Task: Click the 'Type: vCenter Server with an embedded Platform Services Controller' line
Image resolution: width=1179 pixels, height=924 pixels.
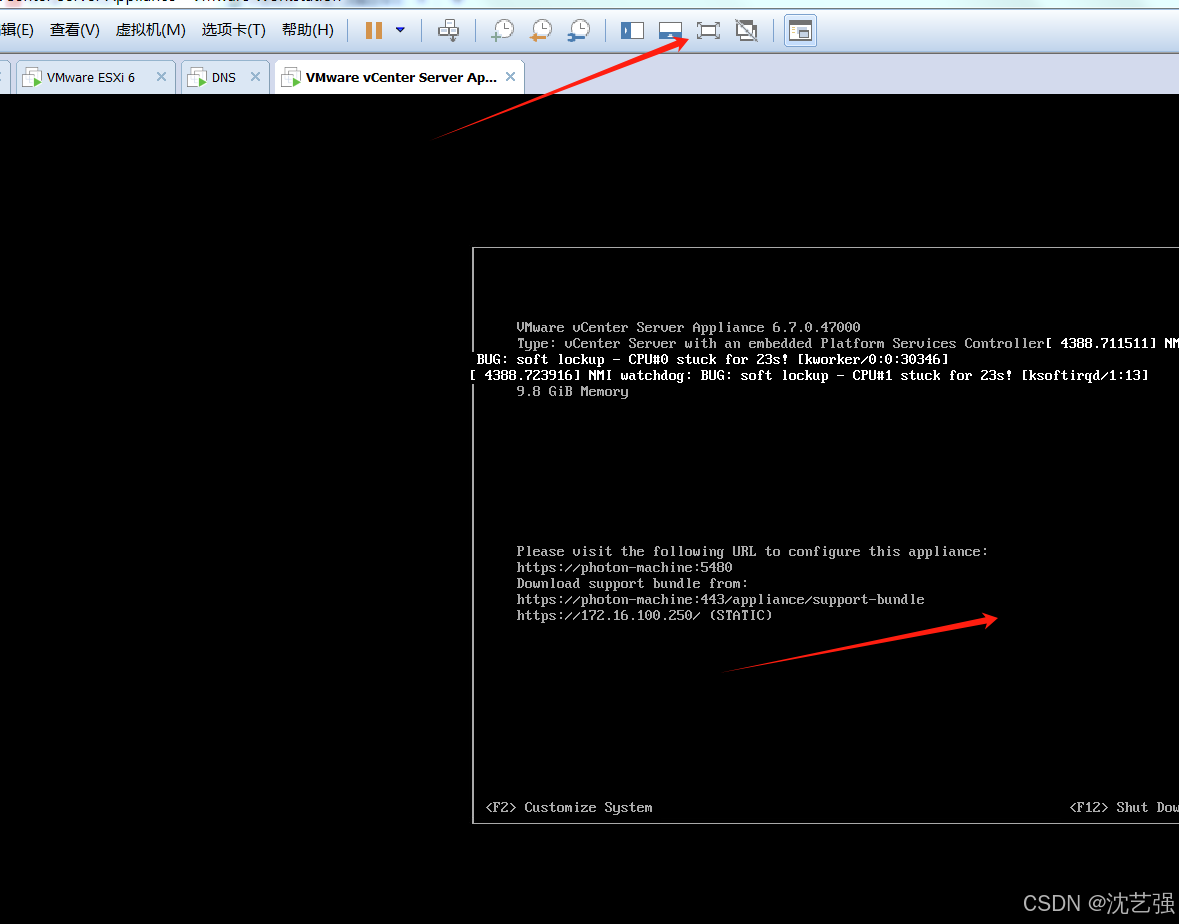Action: click(x=780, y=344)
